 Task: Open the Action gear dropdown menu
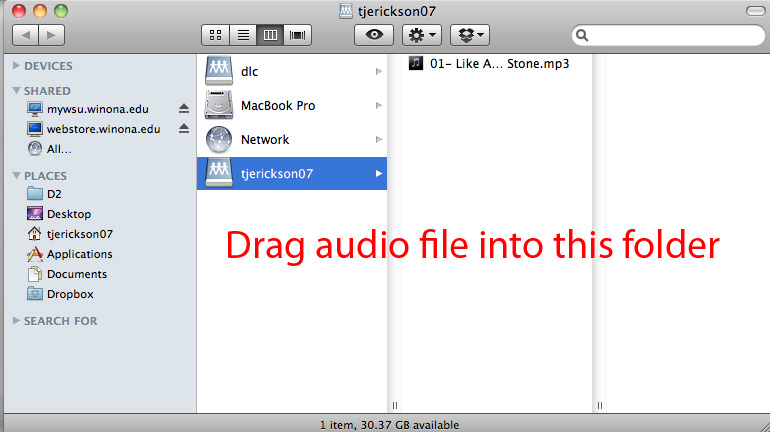click(x=421, y=35)
